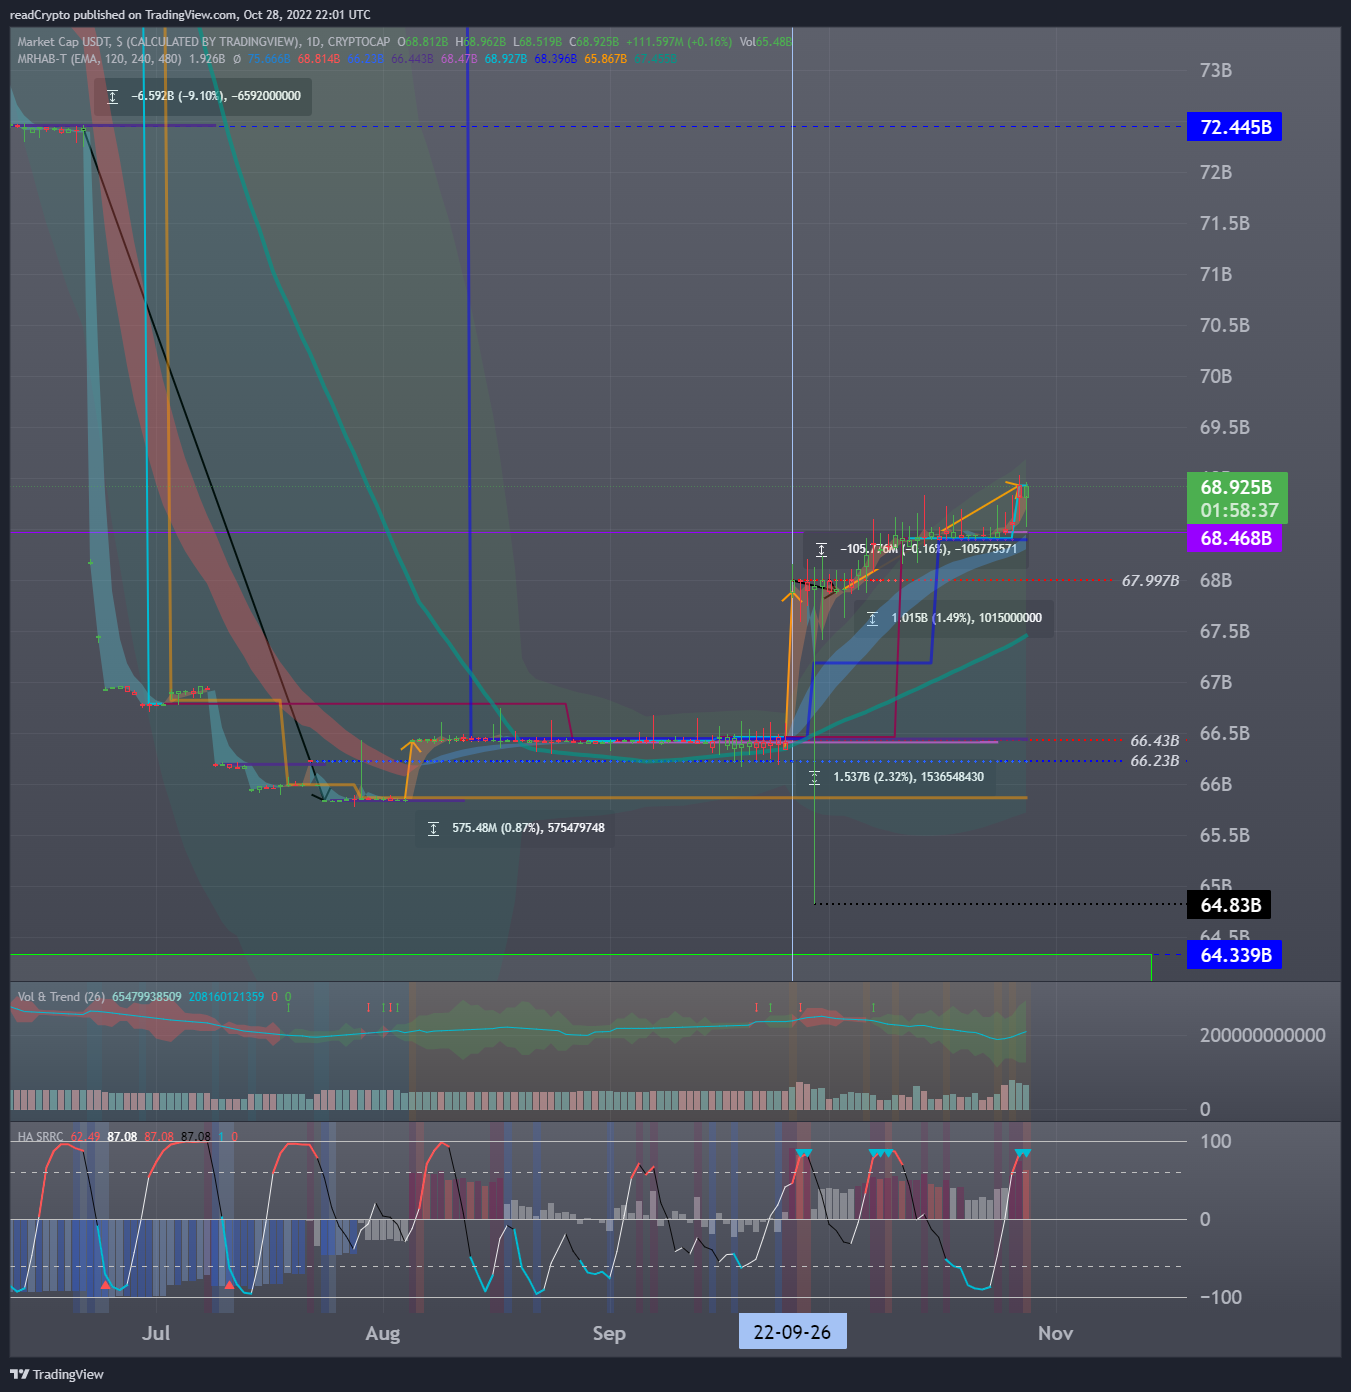Click the cyan triangle at the 22-09-26 peak

tap(803, 1153)
